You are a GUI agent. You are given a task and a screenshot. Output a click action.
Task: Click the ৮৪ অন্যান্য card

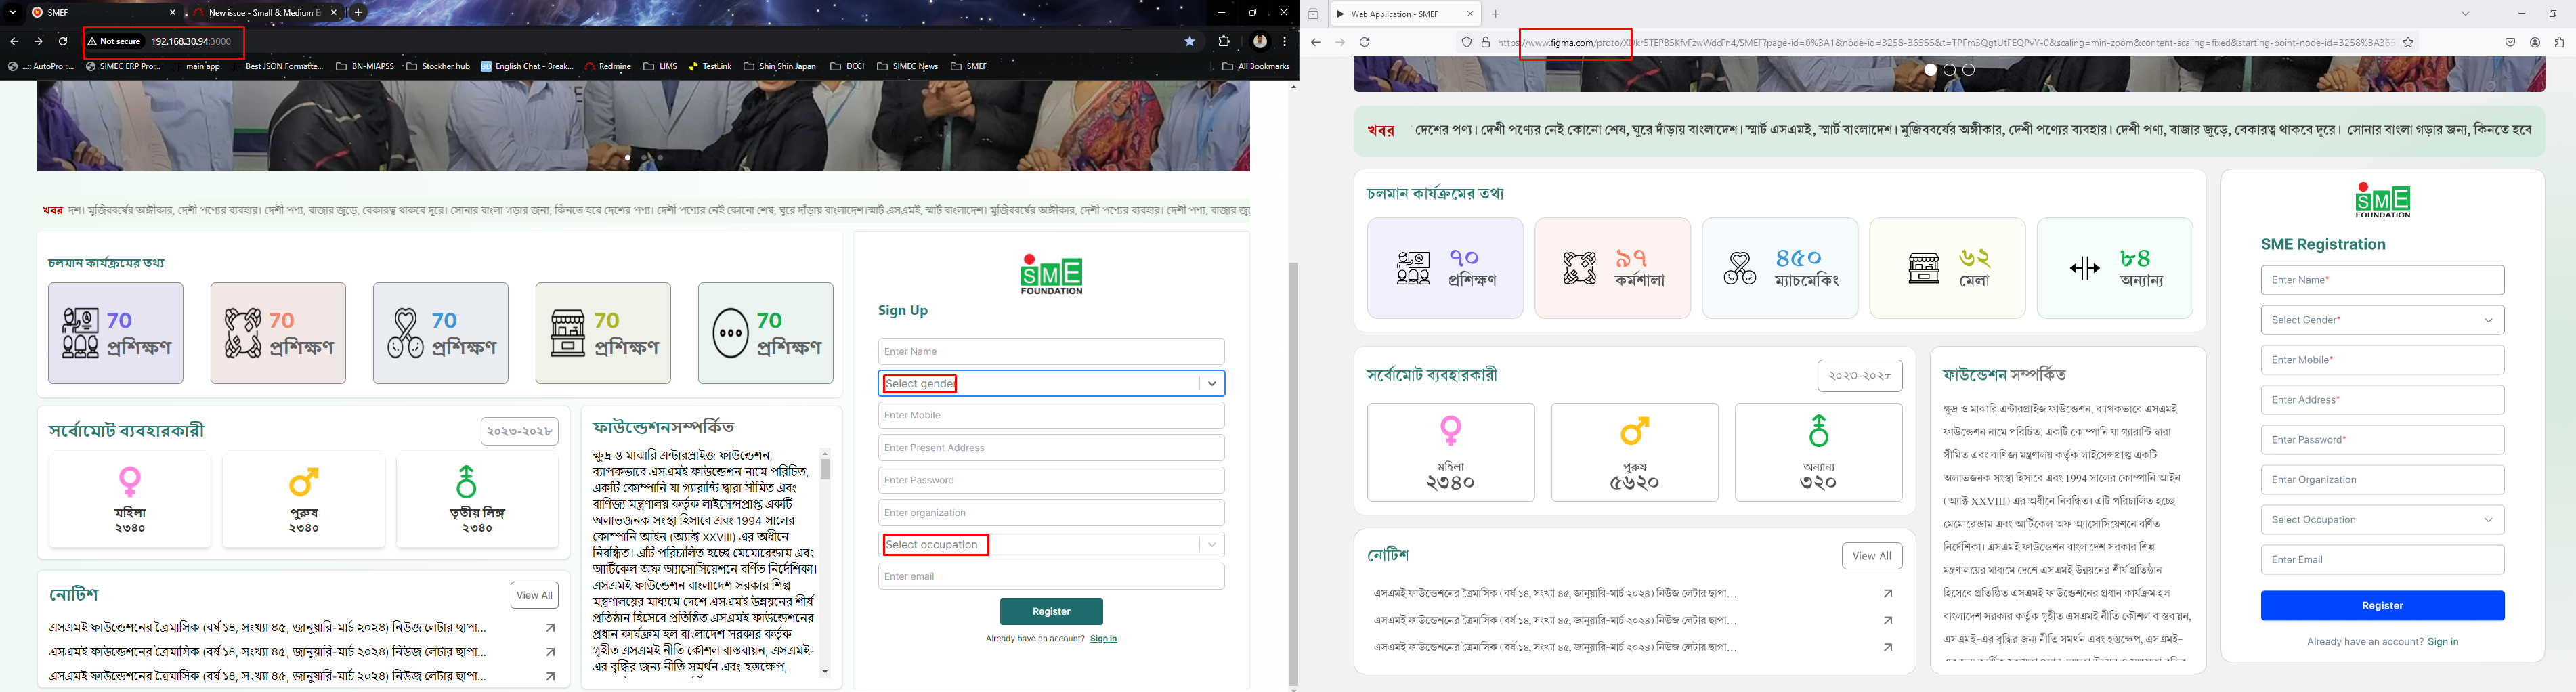(x=2115, y=268)
